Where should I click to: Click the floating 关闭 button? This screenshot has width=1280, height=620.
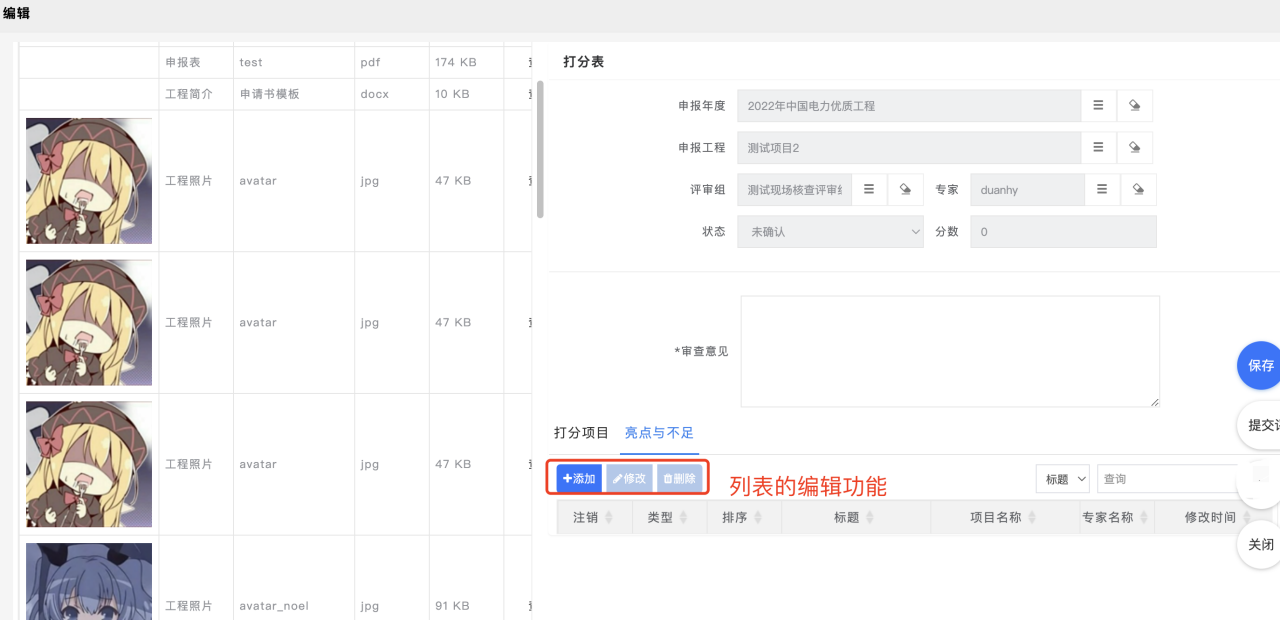click(1259, 545)
